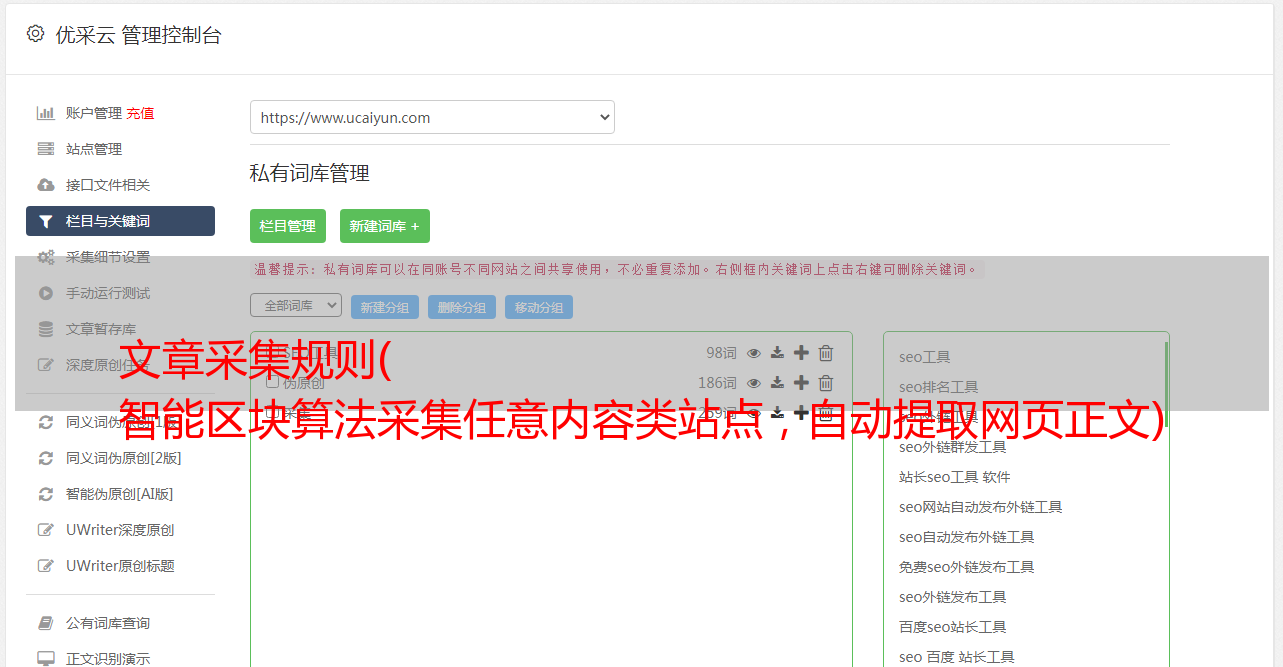Import keywords into the 186词 library
This screenshot has width=1283, height=667.
[777, 382]
